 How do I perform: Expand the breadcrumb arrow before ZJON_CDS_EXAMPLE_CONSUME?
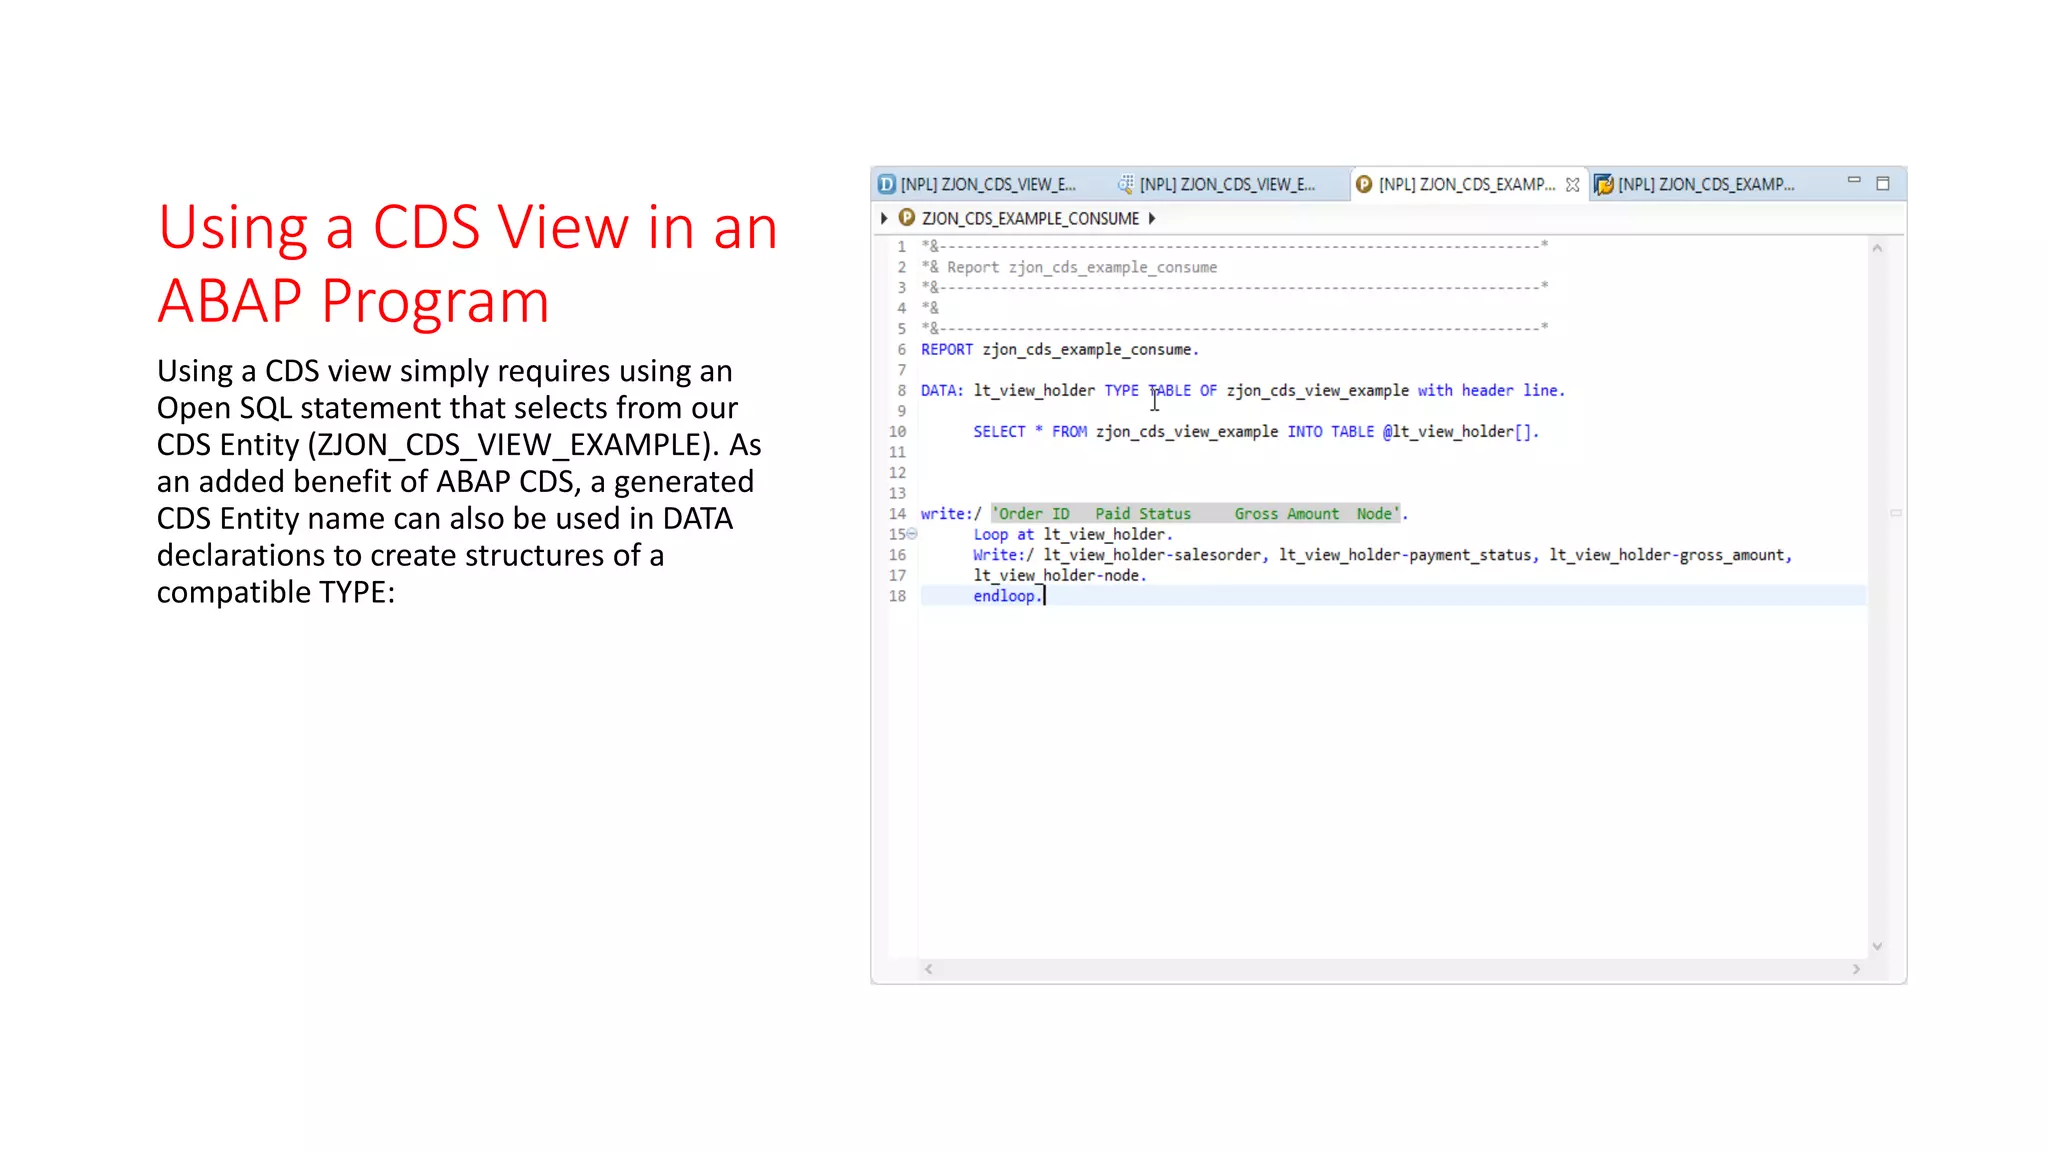pos(884,218)
